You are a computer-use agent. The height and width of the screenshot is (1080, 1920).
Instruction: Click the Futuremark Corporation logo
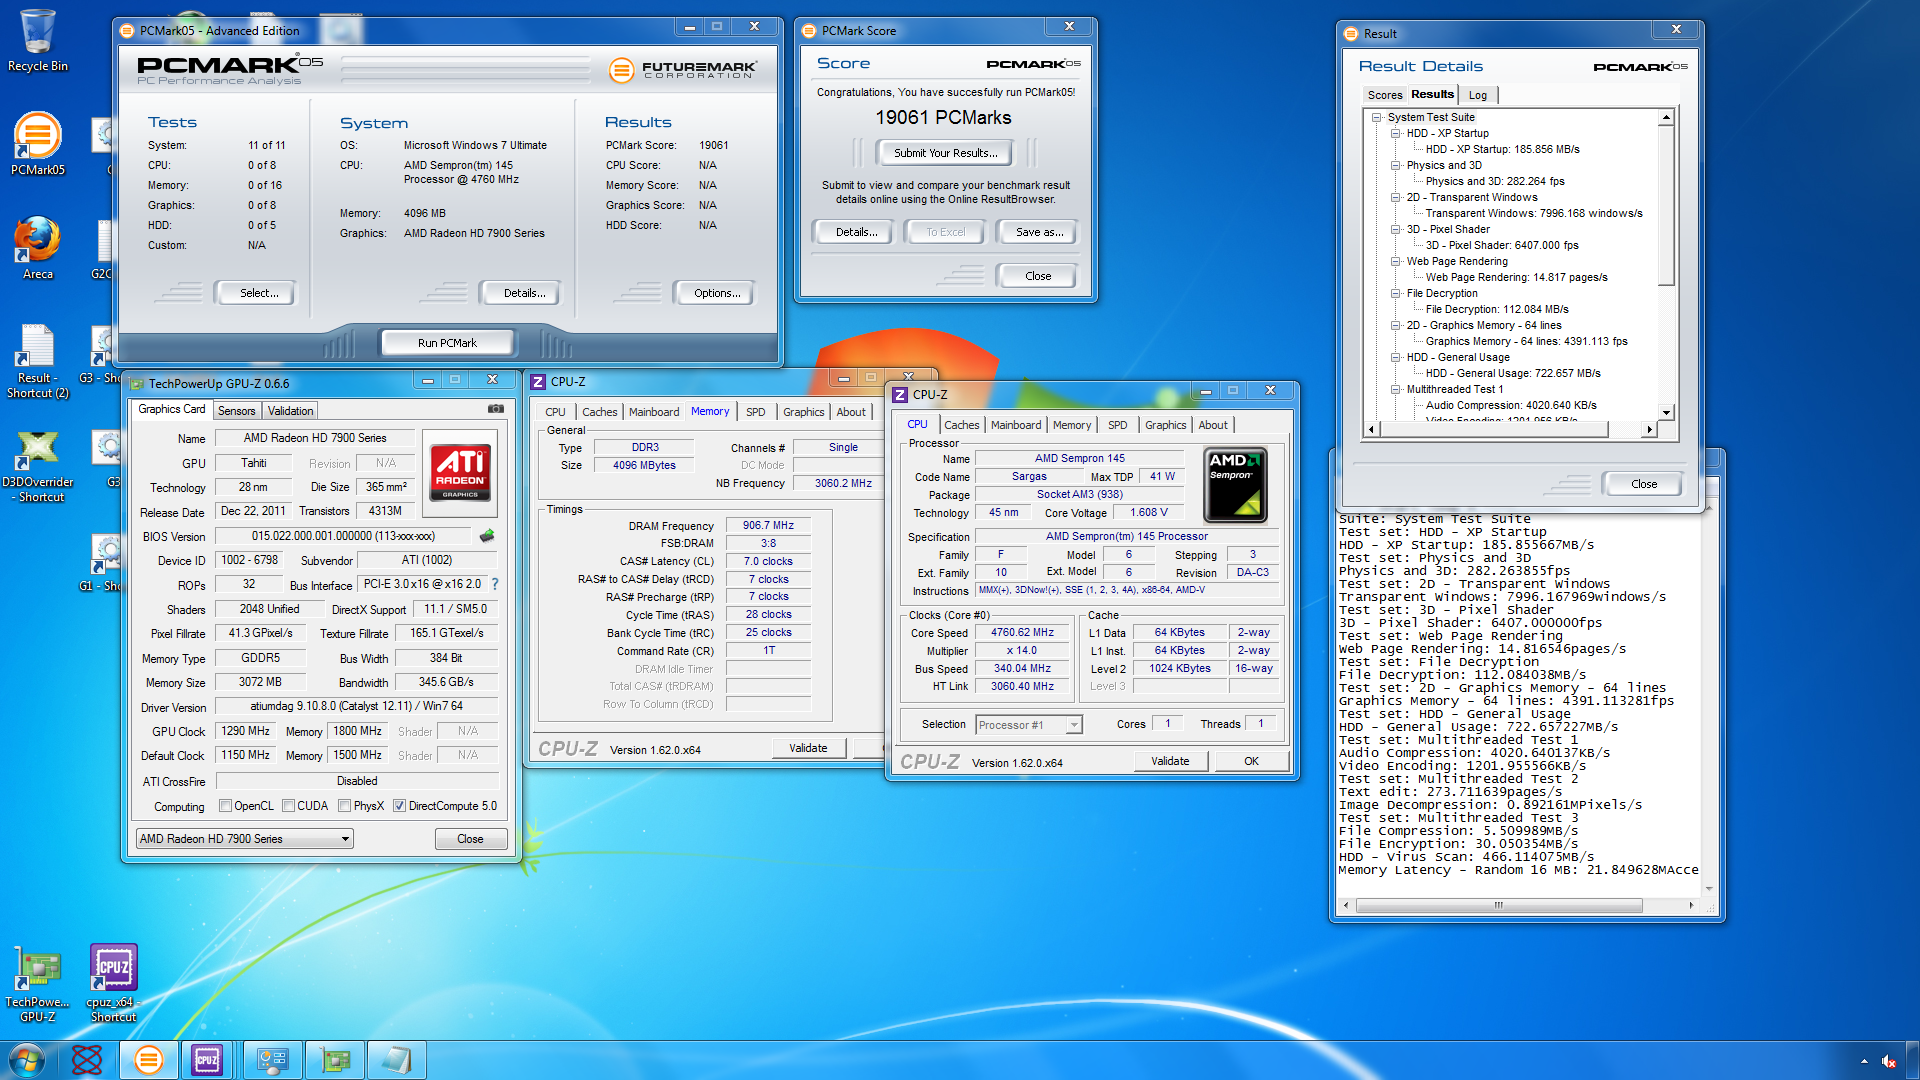(684, 70)
